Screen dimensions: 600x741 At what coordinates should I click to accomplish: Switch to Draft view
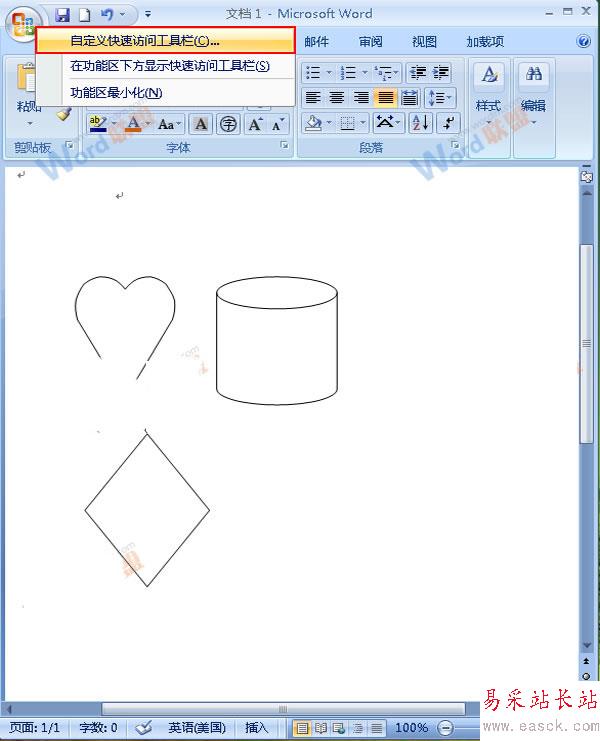(x=377, y=728)
